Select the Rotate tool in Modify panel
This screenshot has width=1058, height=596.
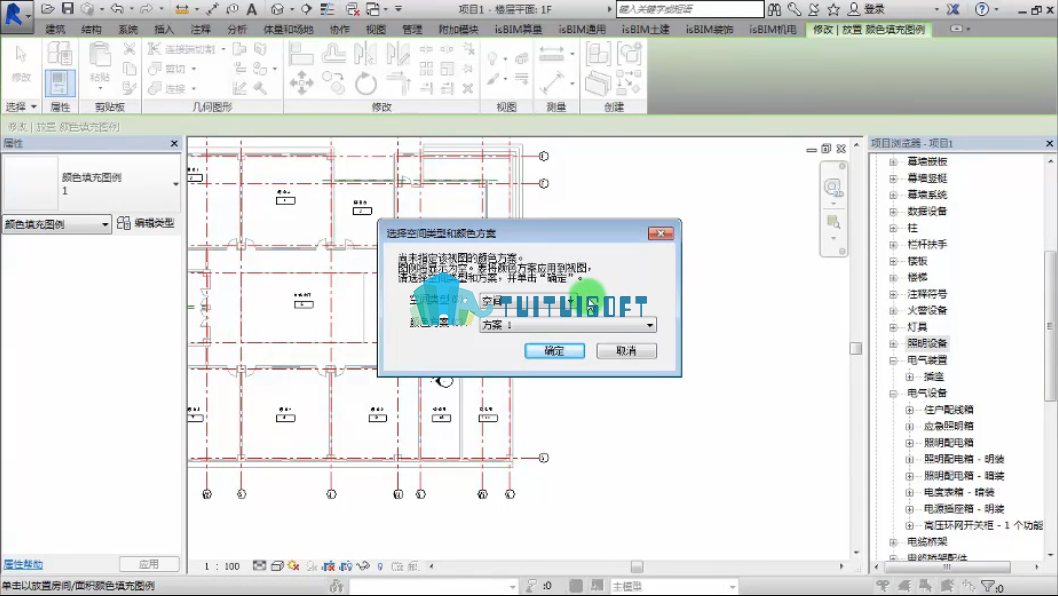[x=365, y=84]
